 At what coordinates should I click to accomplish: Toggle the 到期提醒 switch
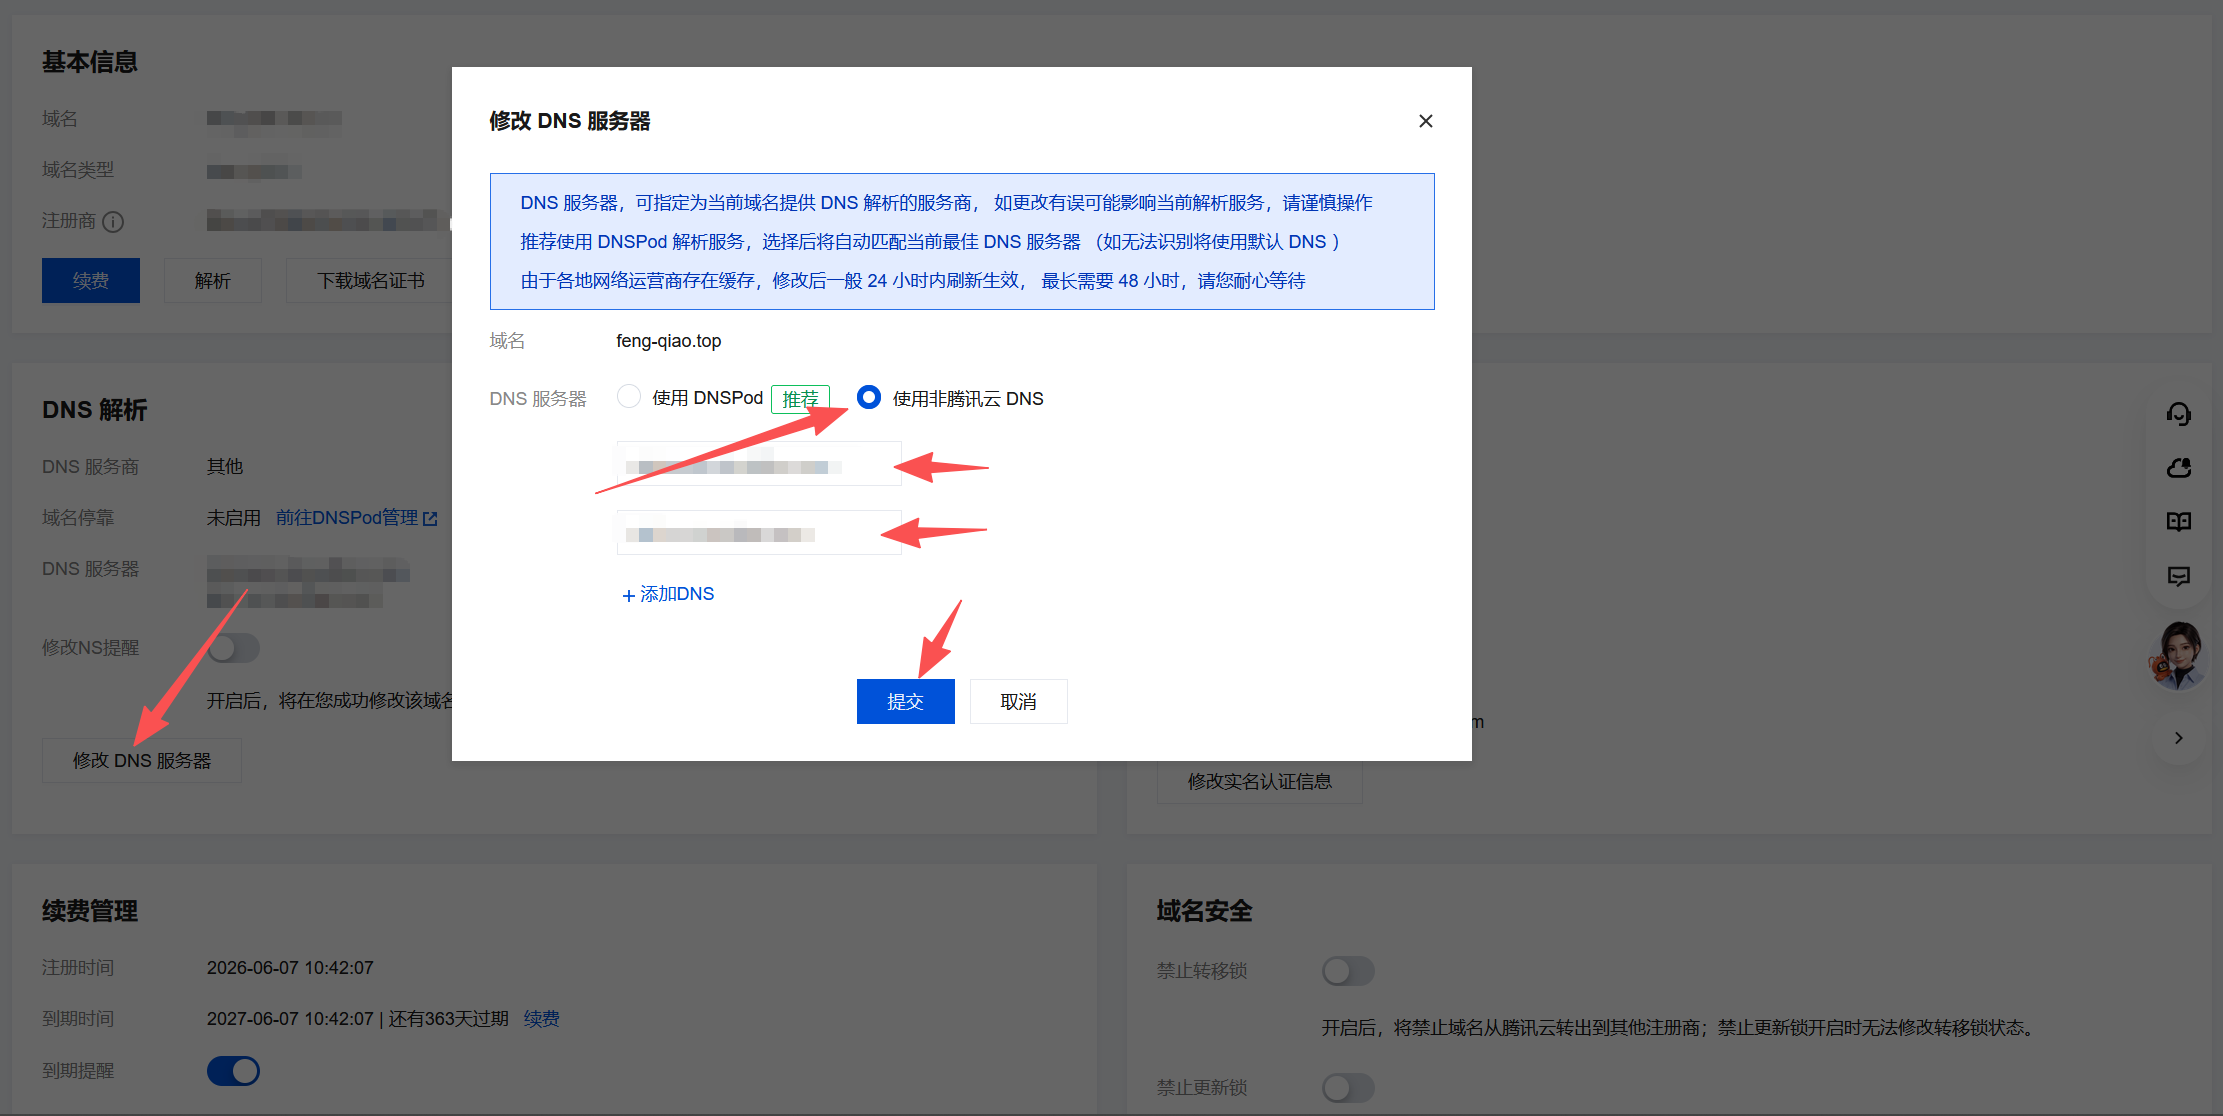(x=234, y=1071)
